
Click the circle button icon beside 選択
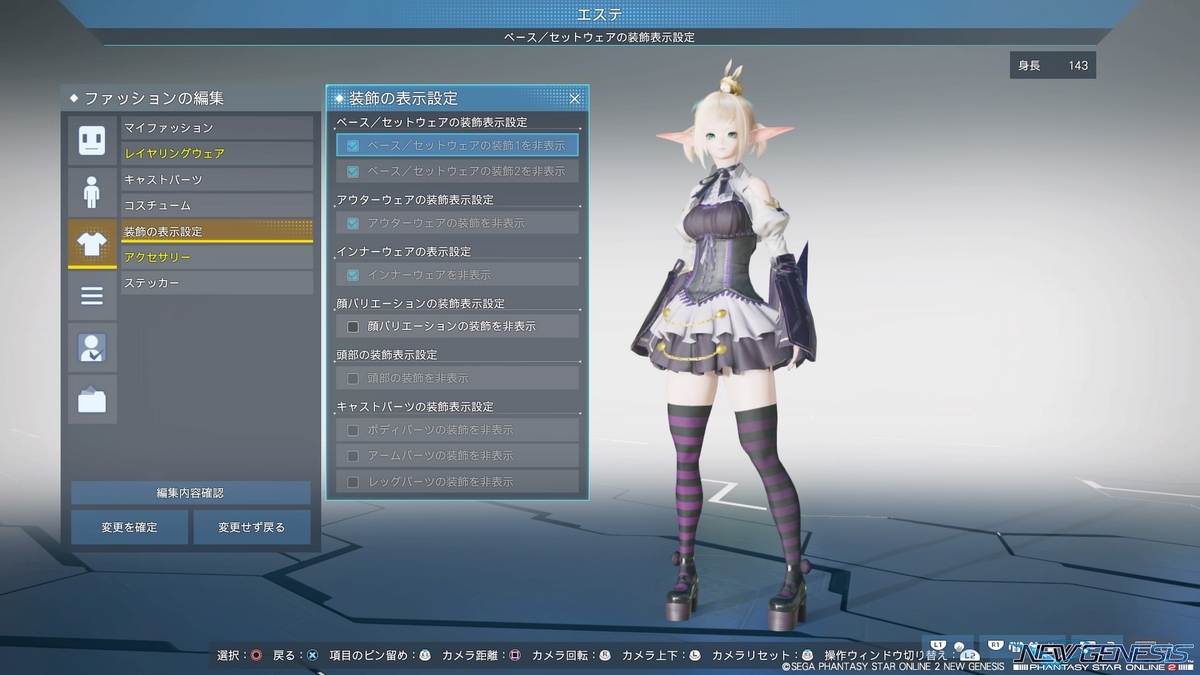[257, 656]
